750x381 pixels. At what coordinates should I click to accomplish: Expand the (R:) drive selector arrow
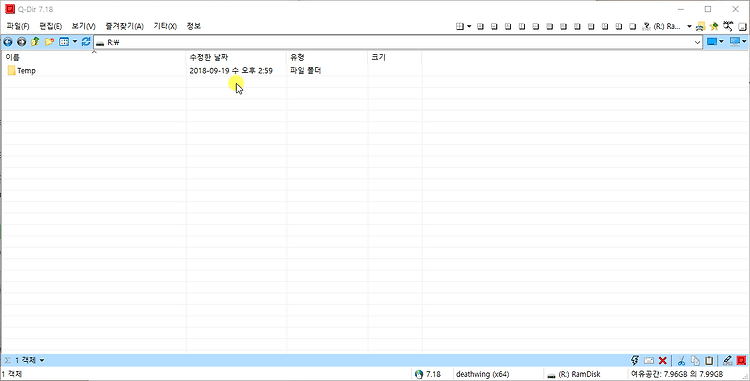pyautogui.click(x=689, y=26)
